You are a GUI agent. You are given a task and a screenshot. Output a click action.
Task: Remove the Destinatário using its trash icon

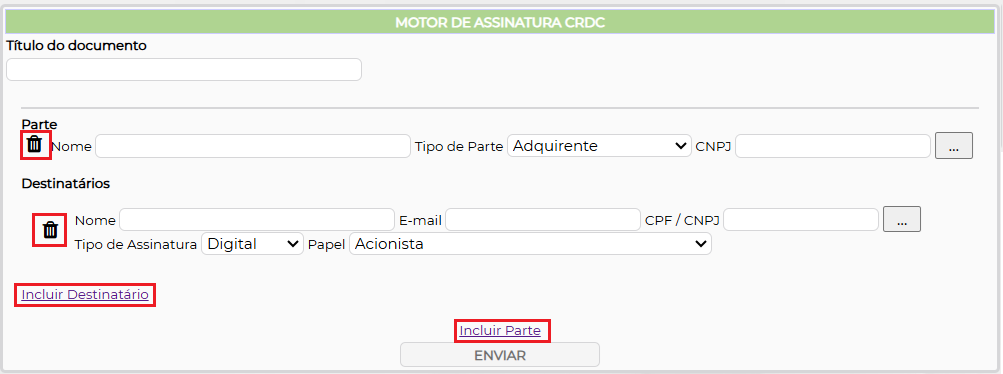[x=50, y=230]
